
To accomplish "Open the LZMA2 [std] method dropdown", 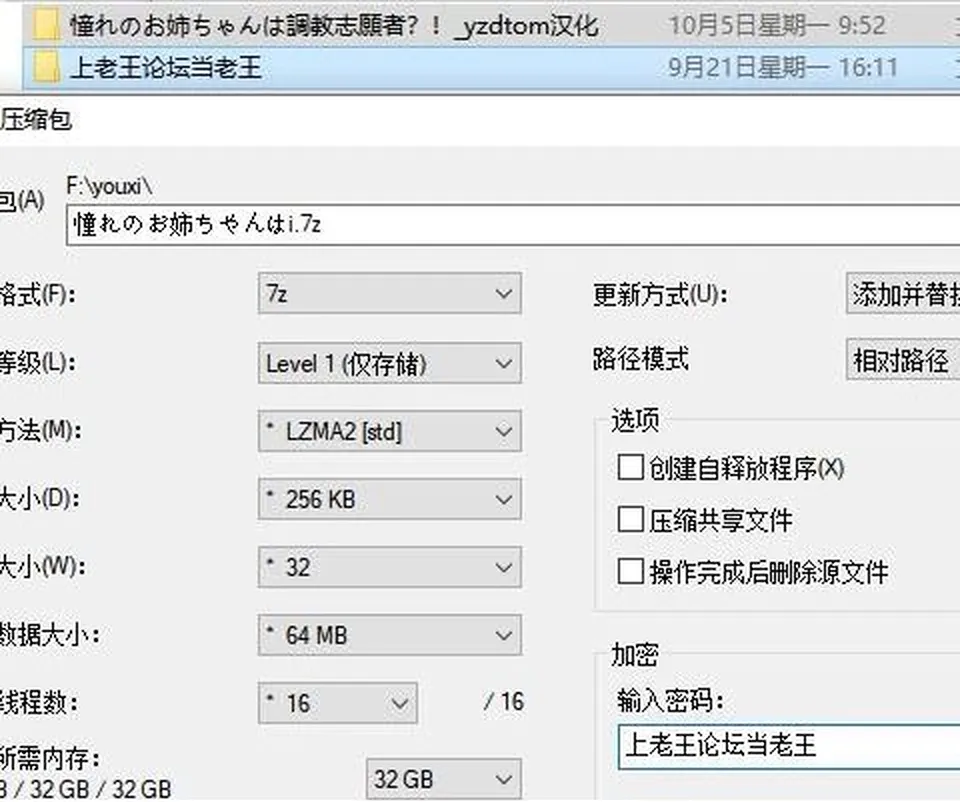I will click(x=389, y=432).
